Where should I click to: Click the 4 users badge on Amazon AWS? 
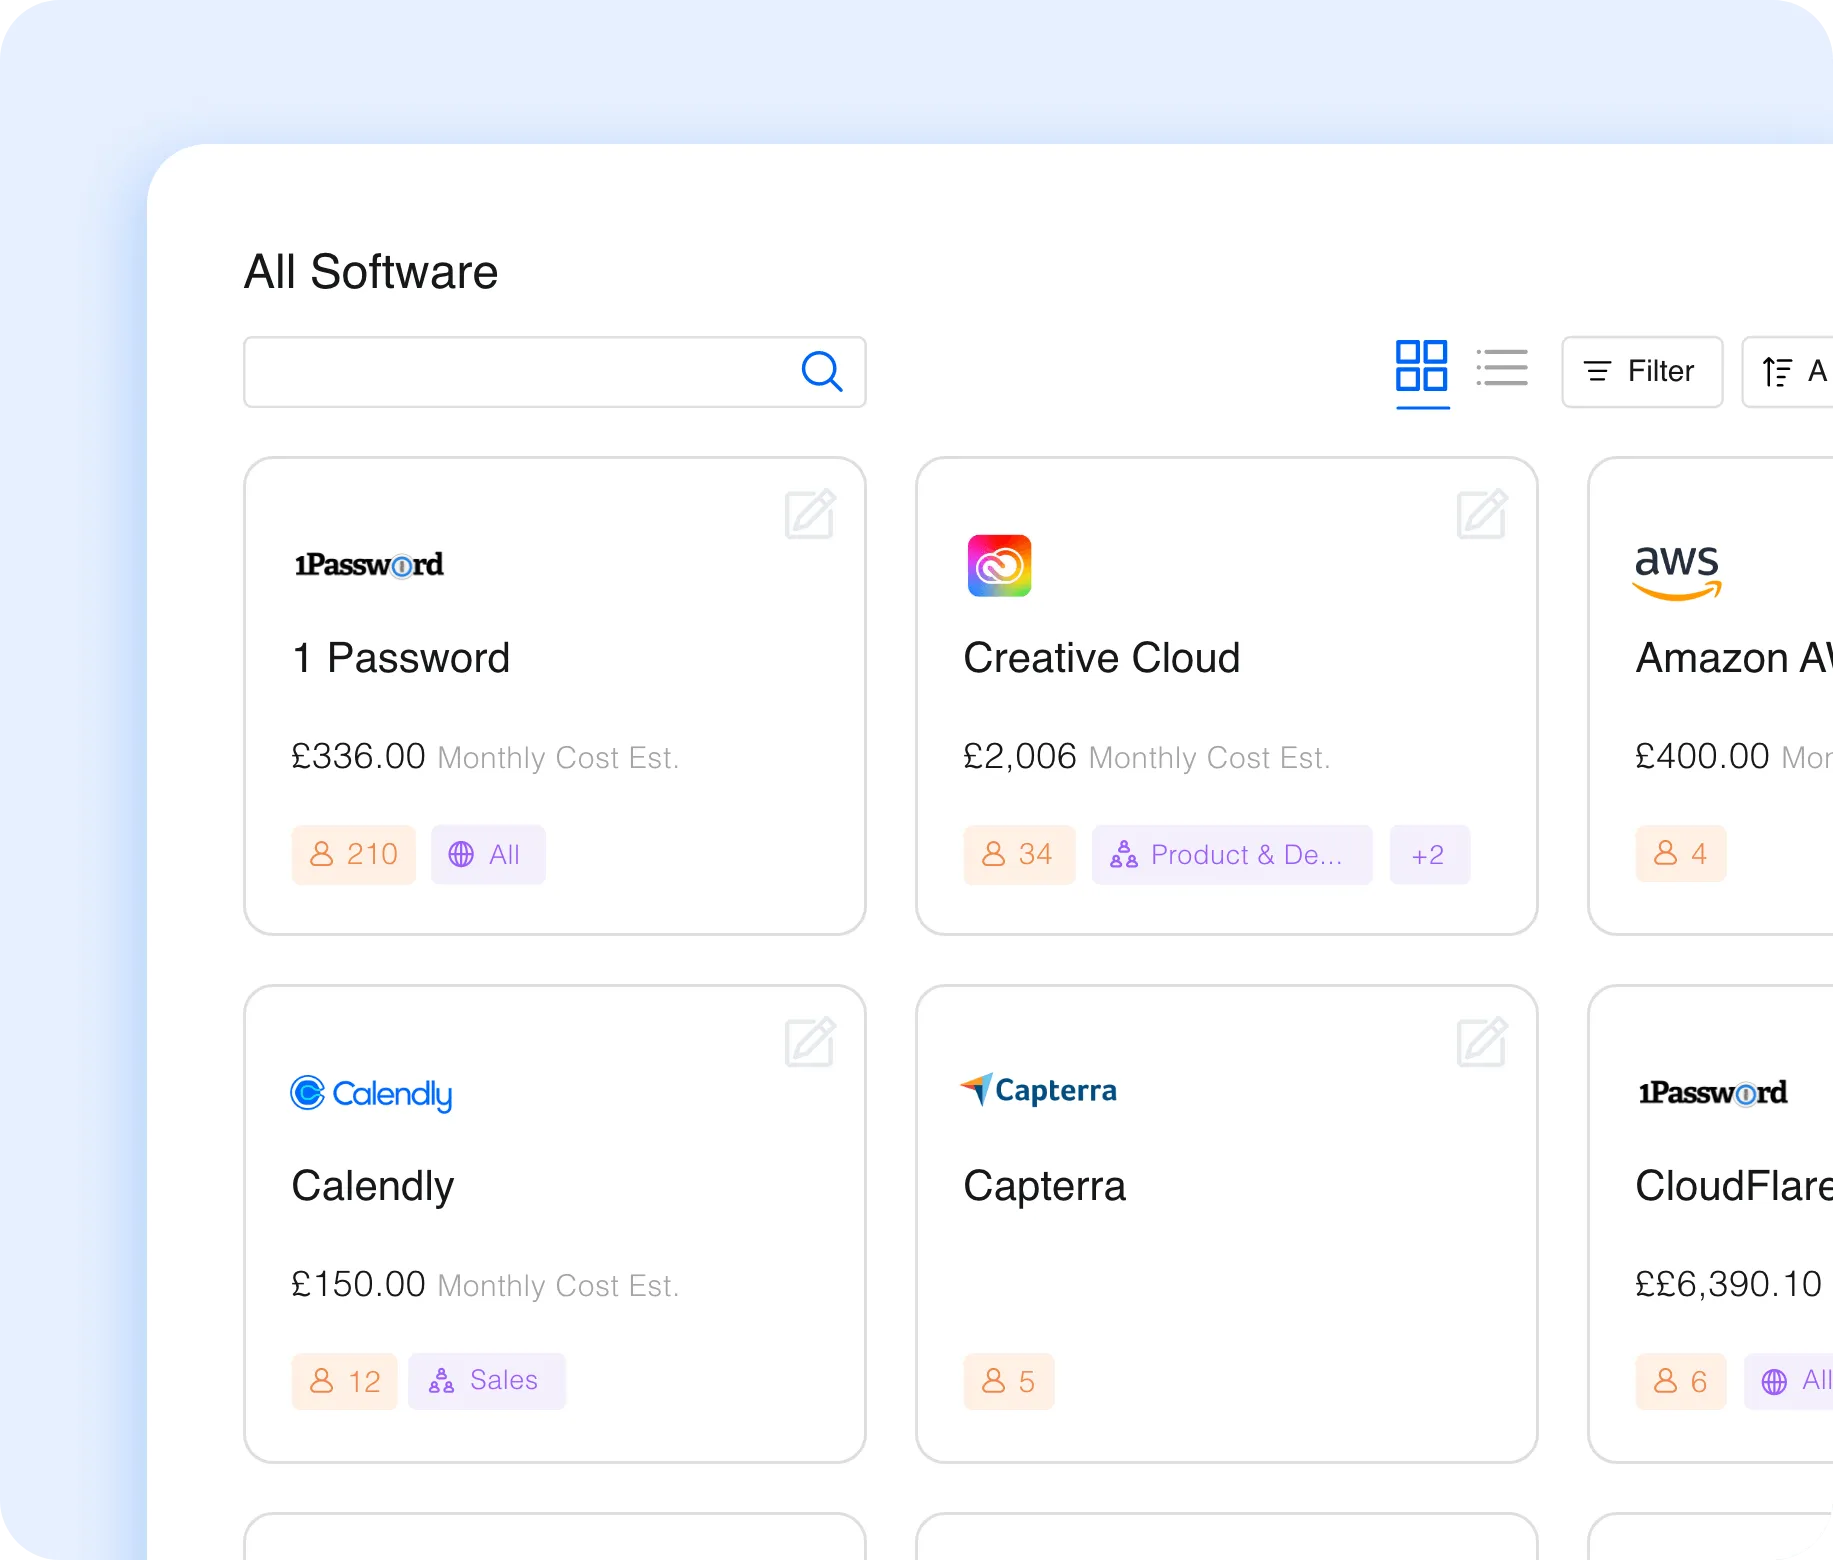pyautogui.click(x=1681, y=853)
